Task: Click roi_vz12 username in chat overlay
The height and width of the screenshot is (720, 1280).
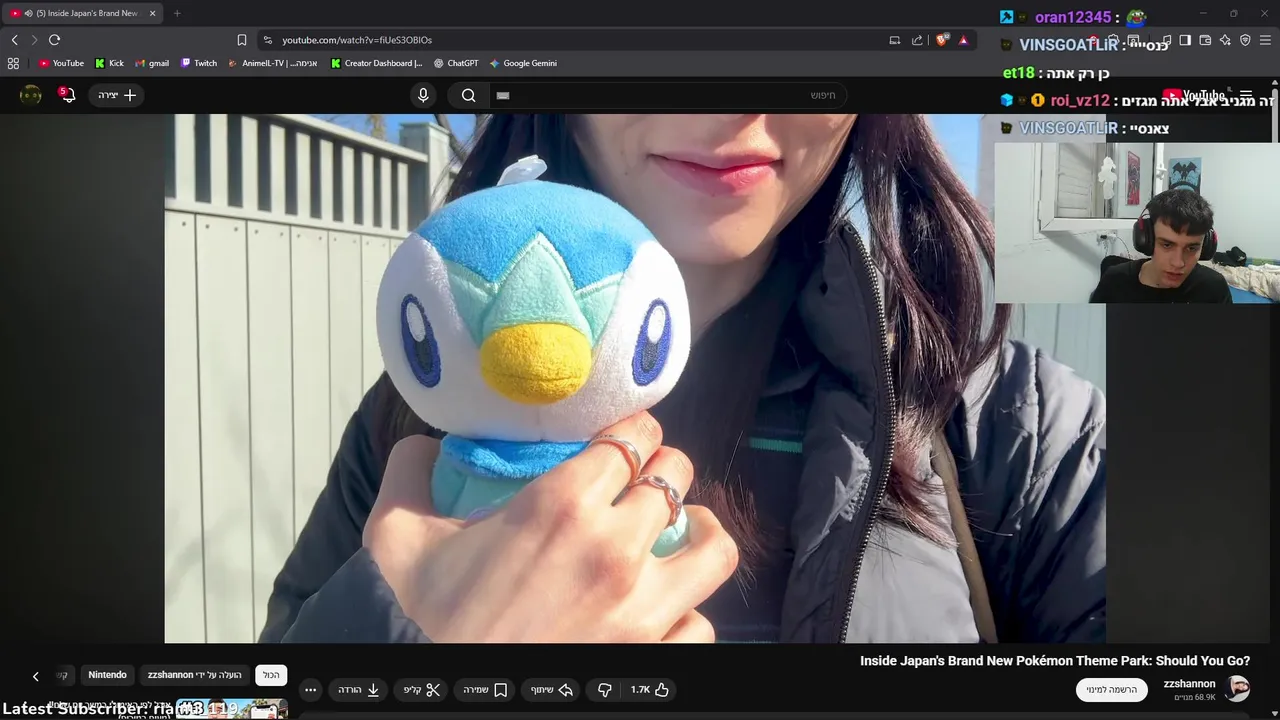Action: click(1080, 100)
